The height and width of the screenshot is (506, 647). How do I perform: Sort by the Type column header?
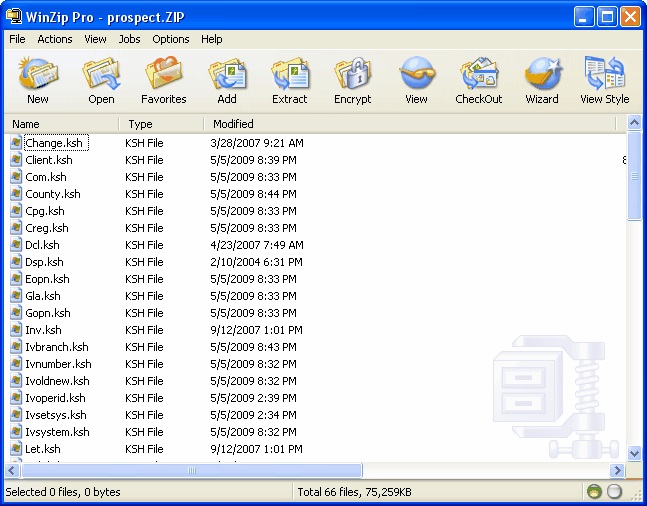tap(162, 124)
